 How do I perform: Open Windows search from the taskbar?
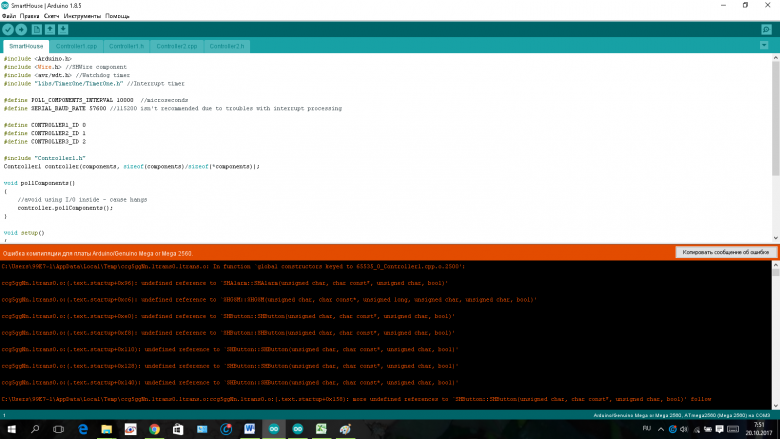point(35,429)
